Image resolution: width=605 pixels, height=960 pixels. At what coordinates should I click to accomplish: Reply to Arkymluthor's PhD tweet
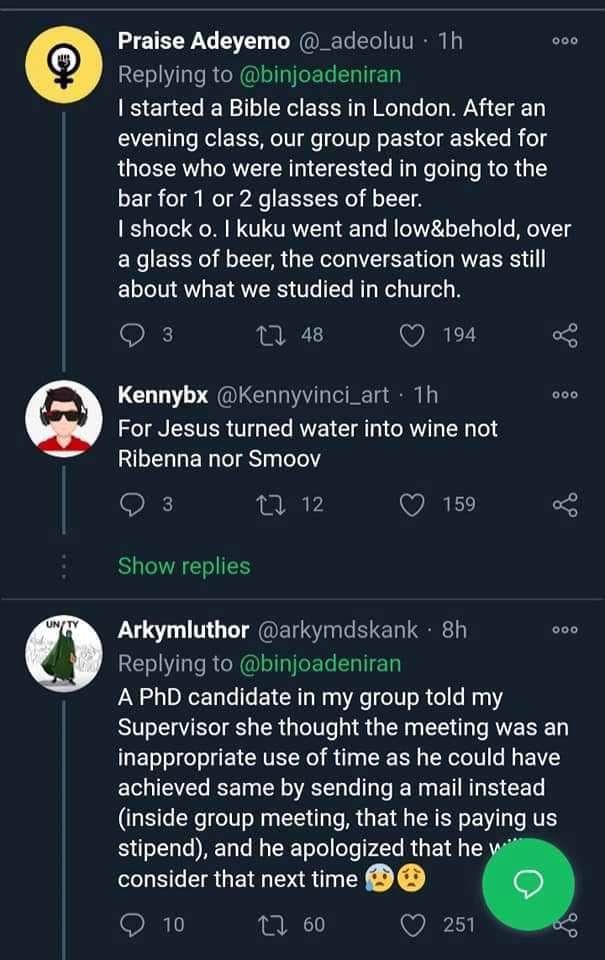click(133, 924)
